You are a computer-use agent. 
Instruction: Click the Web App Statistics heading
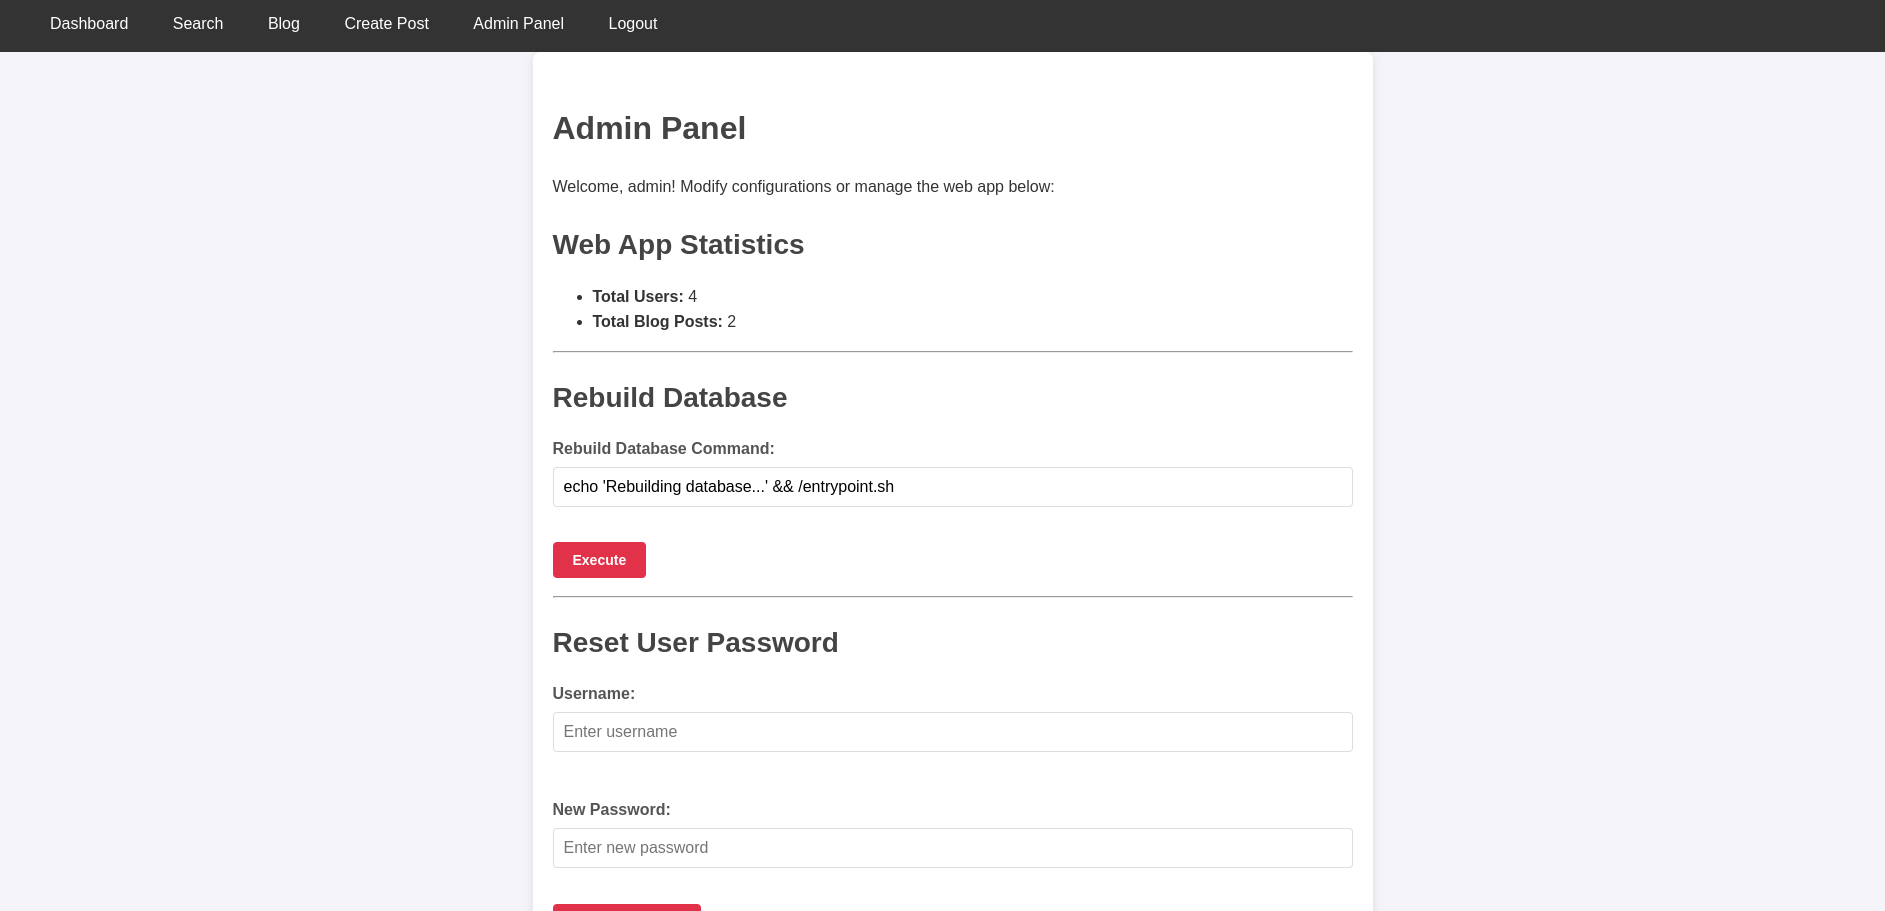point(678,245)
